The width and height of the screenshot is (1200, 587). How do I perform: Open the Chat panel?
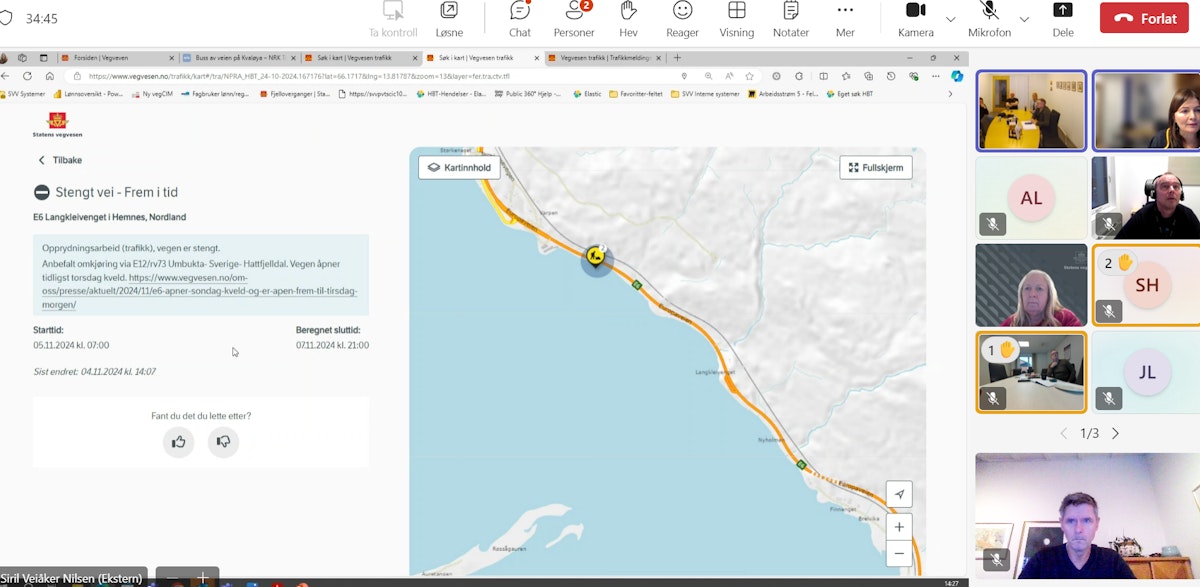(x=520, y=18)
